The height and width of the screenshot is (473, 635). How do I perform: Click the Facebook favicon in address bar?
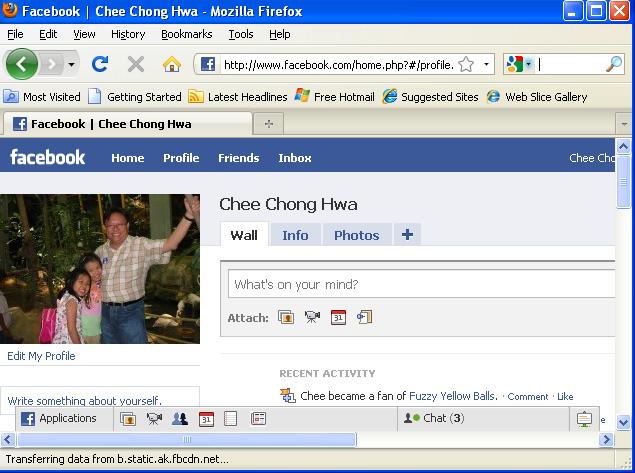208,64
